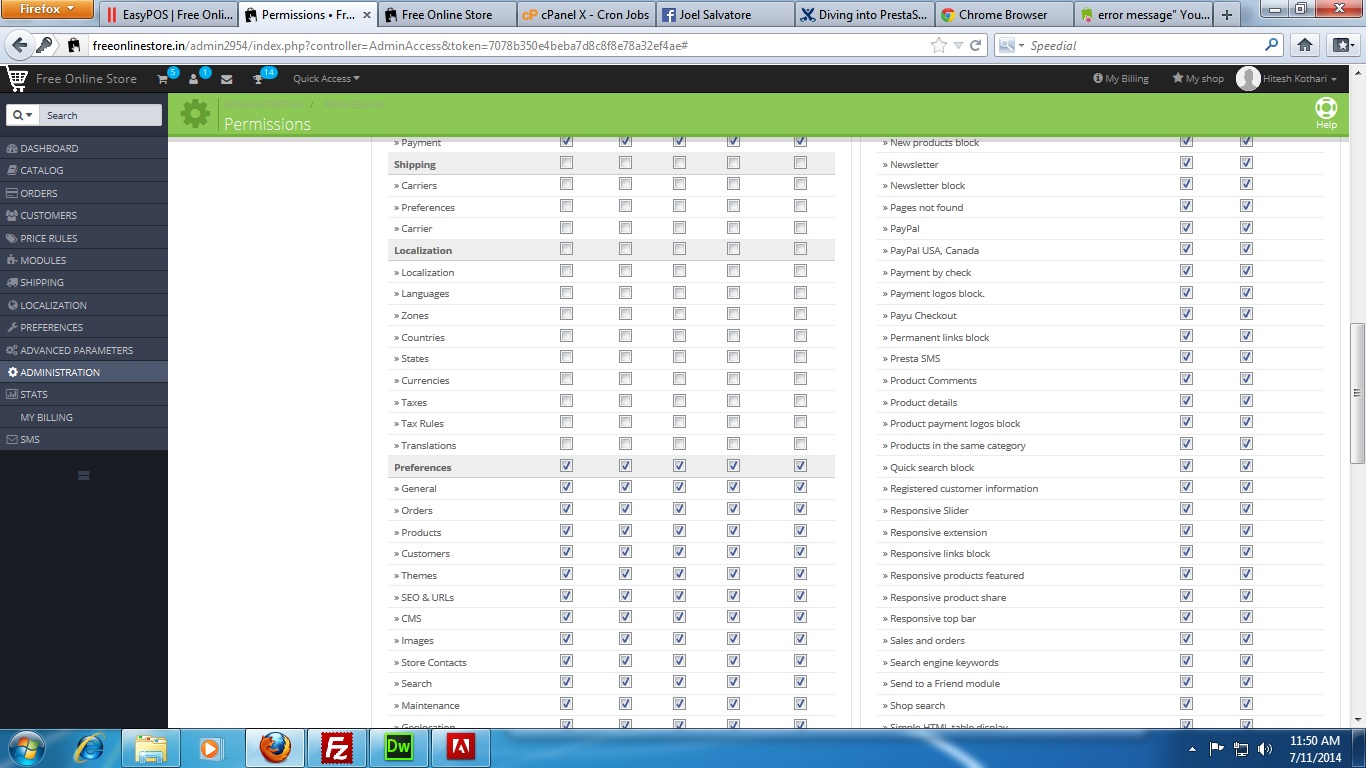
Task: Open Windows Media Player from taskbar
Action: (x=210, y=748)
